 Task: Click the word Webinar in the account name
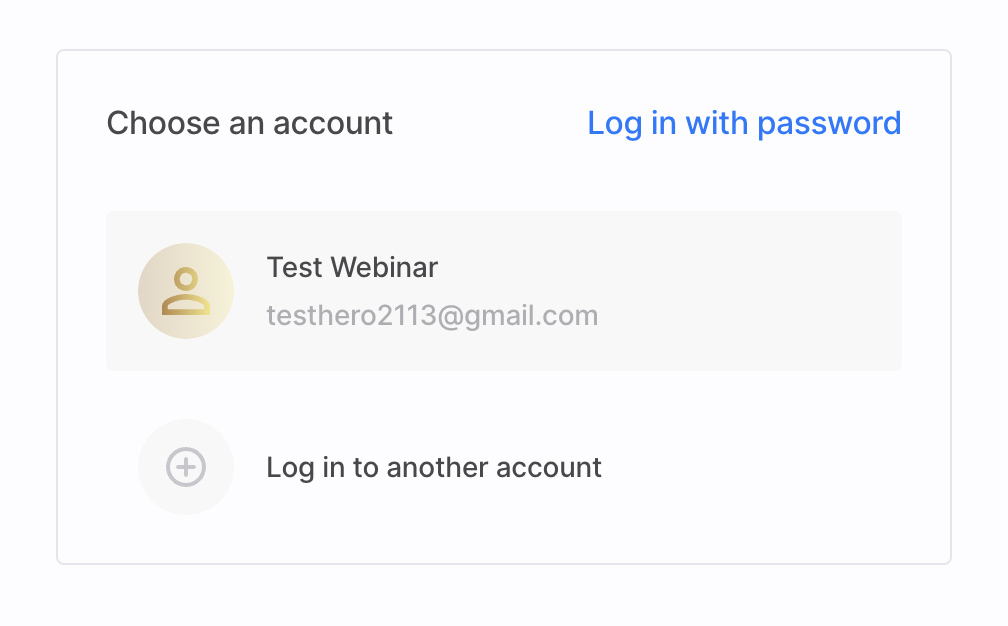click(x=385, y=268)
